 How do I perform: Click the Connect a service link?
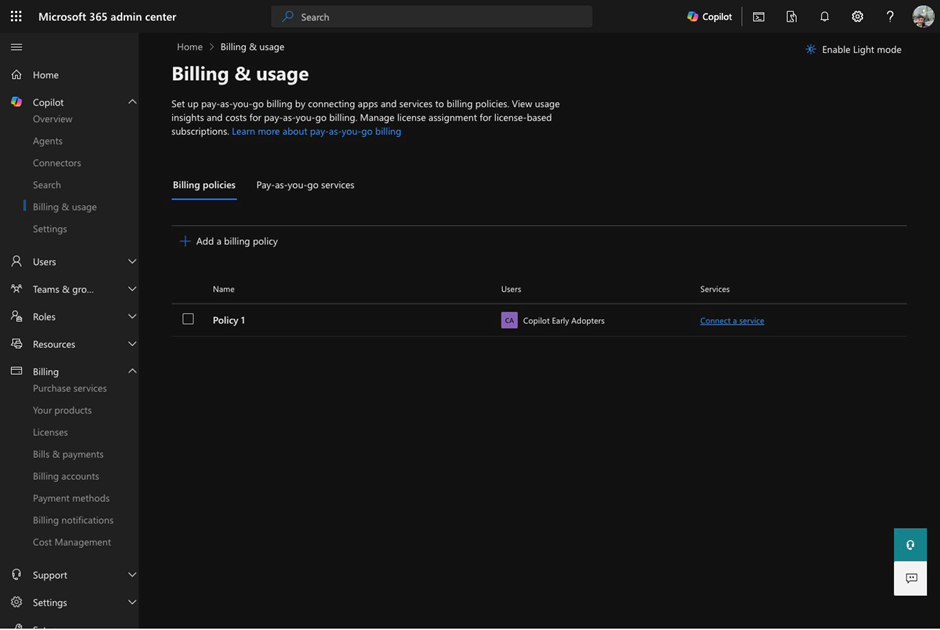tap(732, 321)
